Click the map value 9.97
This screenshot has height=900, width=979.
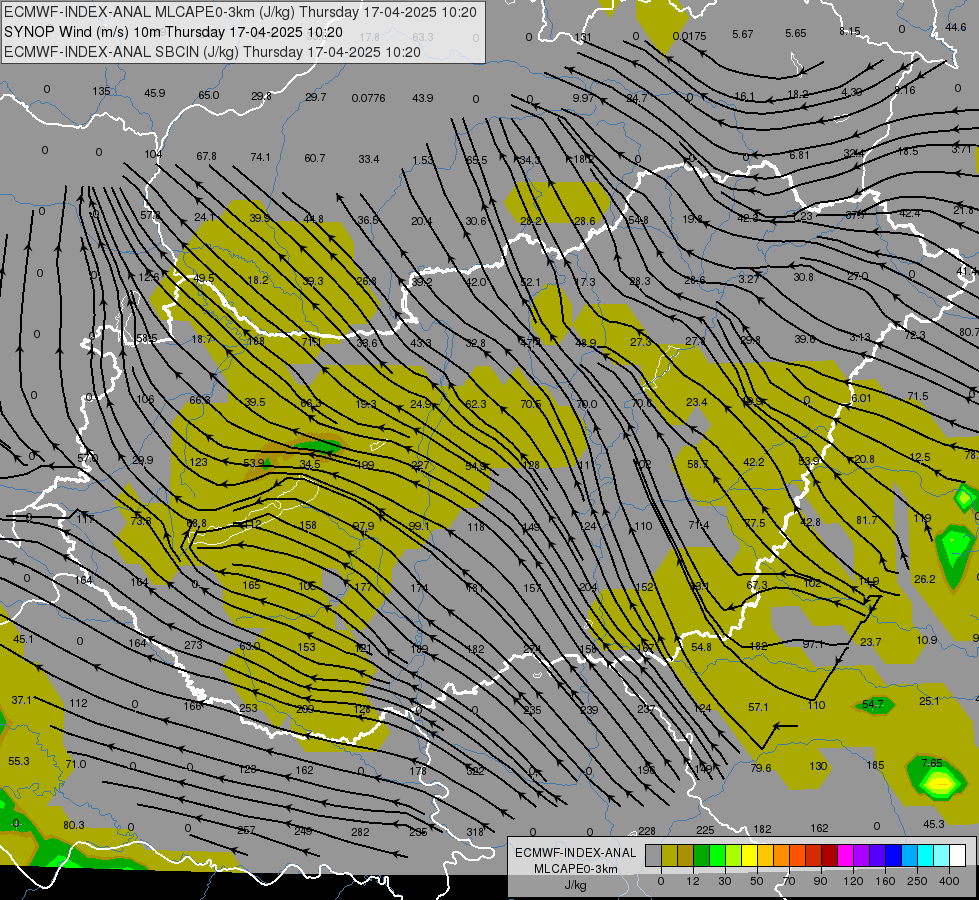pos(584,98)
